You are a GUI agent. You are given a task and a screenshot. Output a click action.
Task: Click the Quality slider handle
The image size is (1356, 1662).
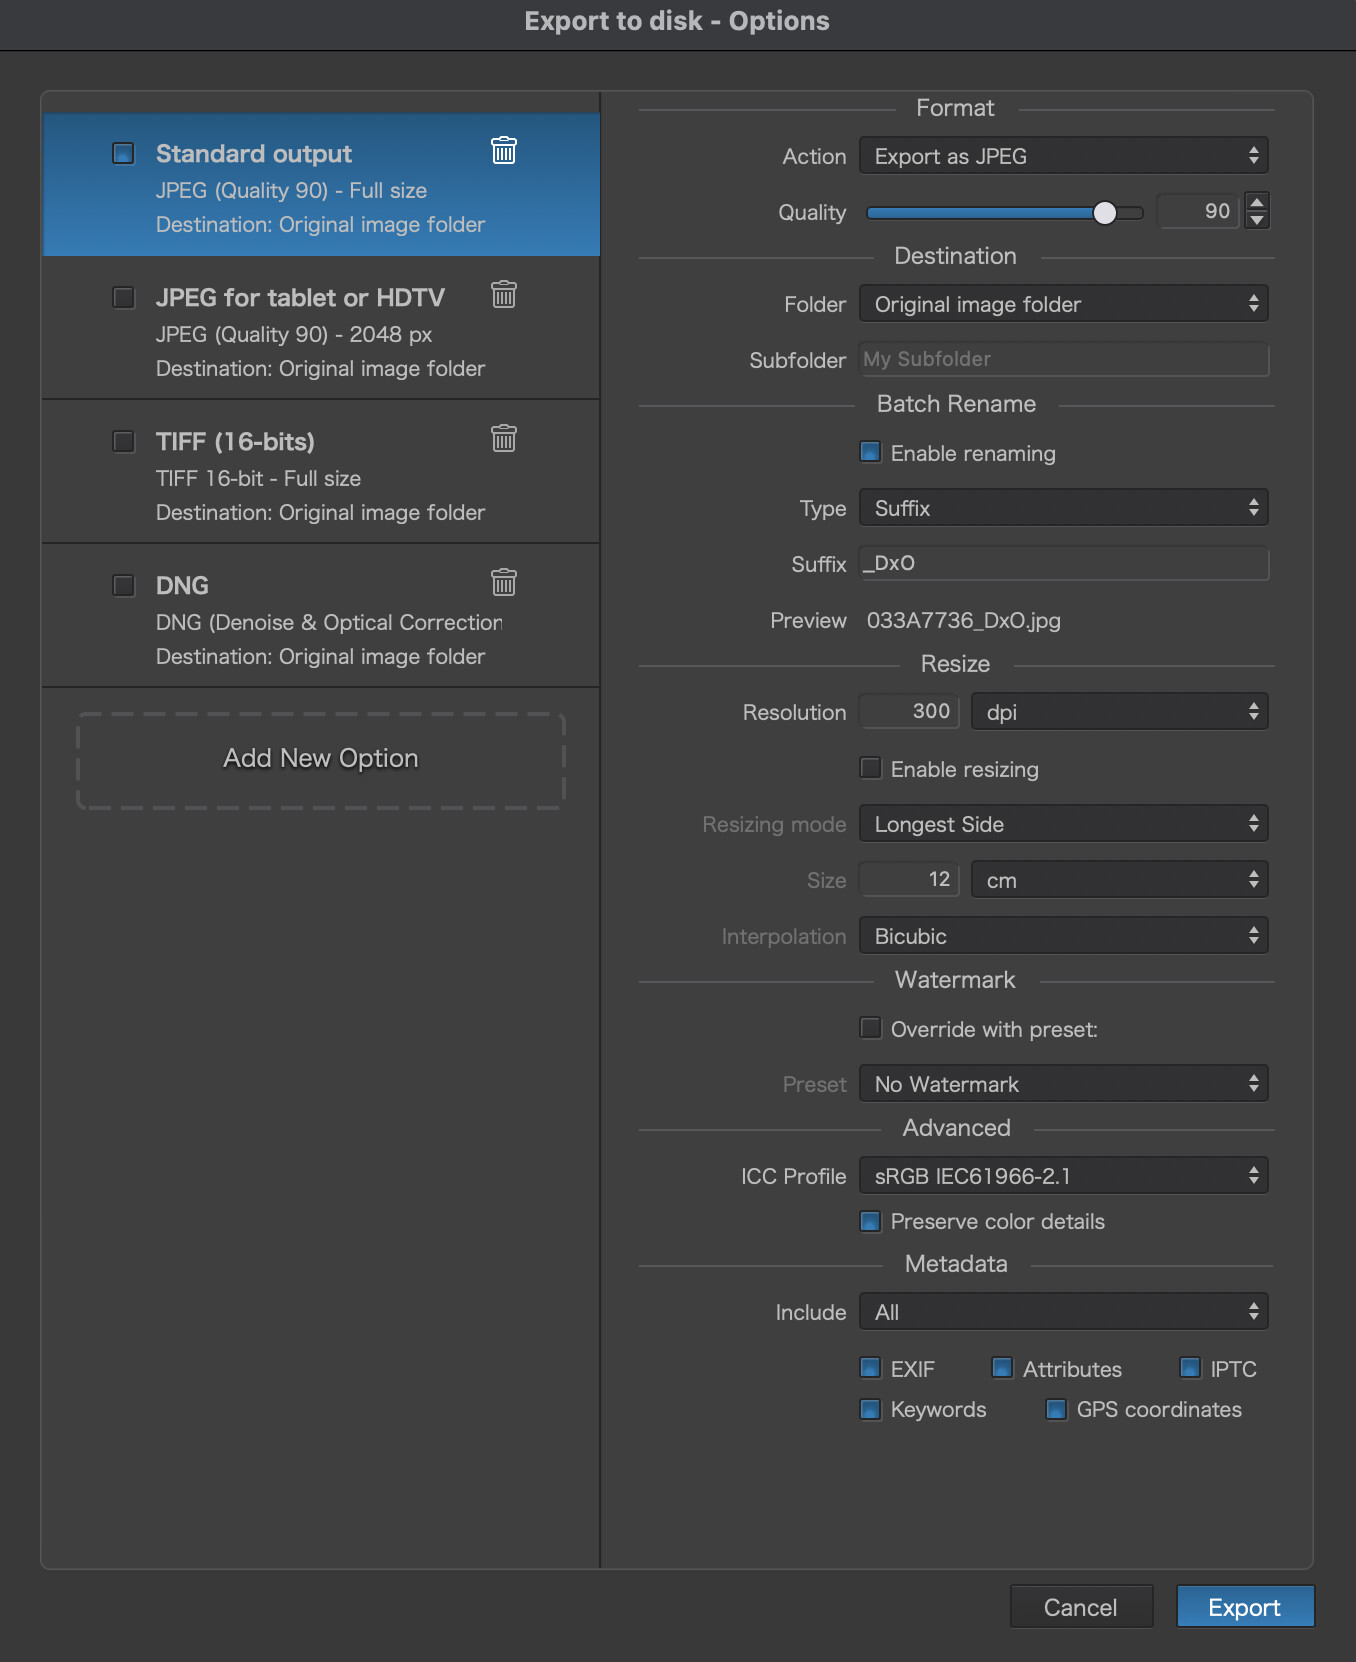[1104, 212]
